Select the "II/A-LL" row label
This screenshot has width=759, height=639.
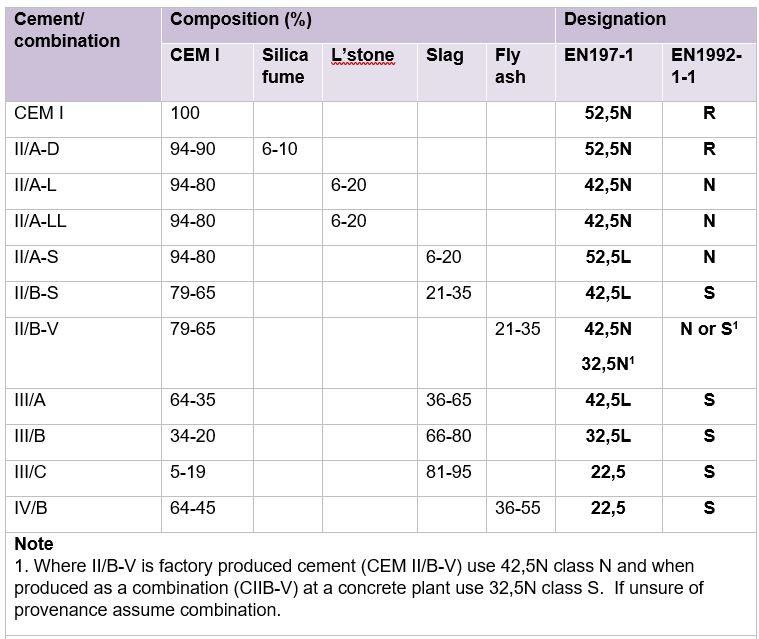41,221
